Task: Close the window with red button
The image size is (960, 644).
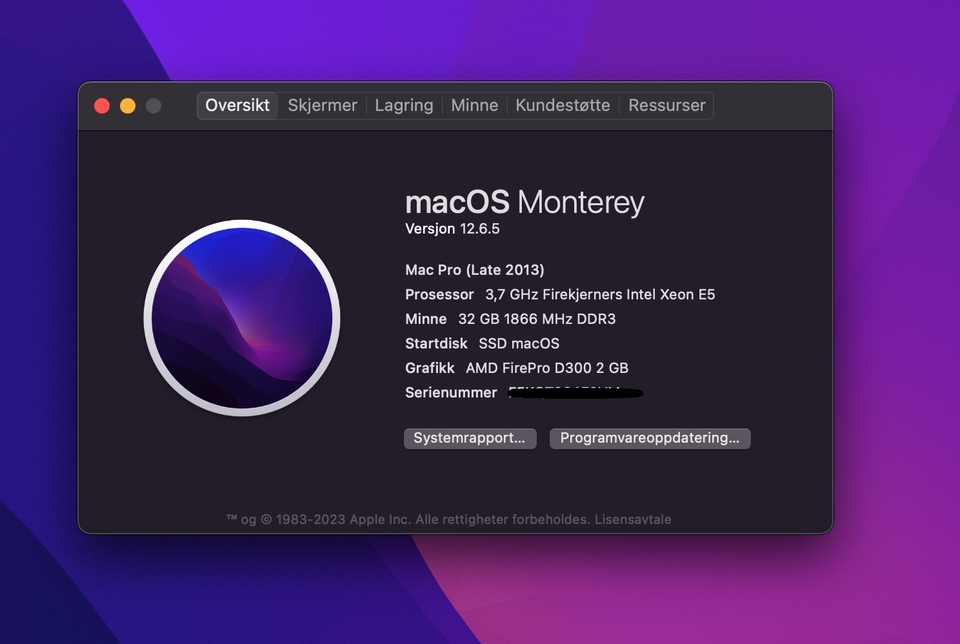Action: point(102,106)
